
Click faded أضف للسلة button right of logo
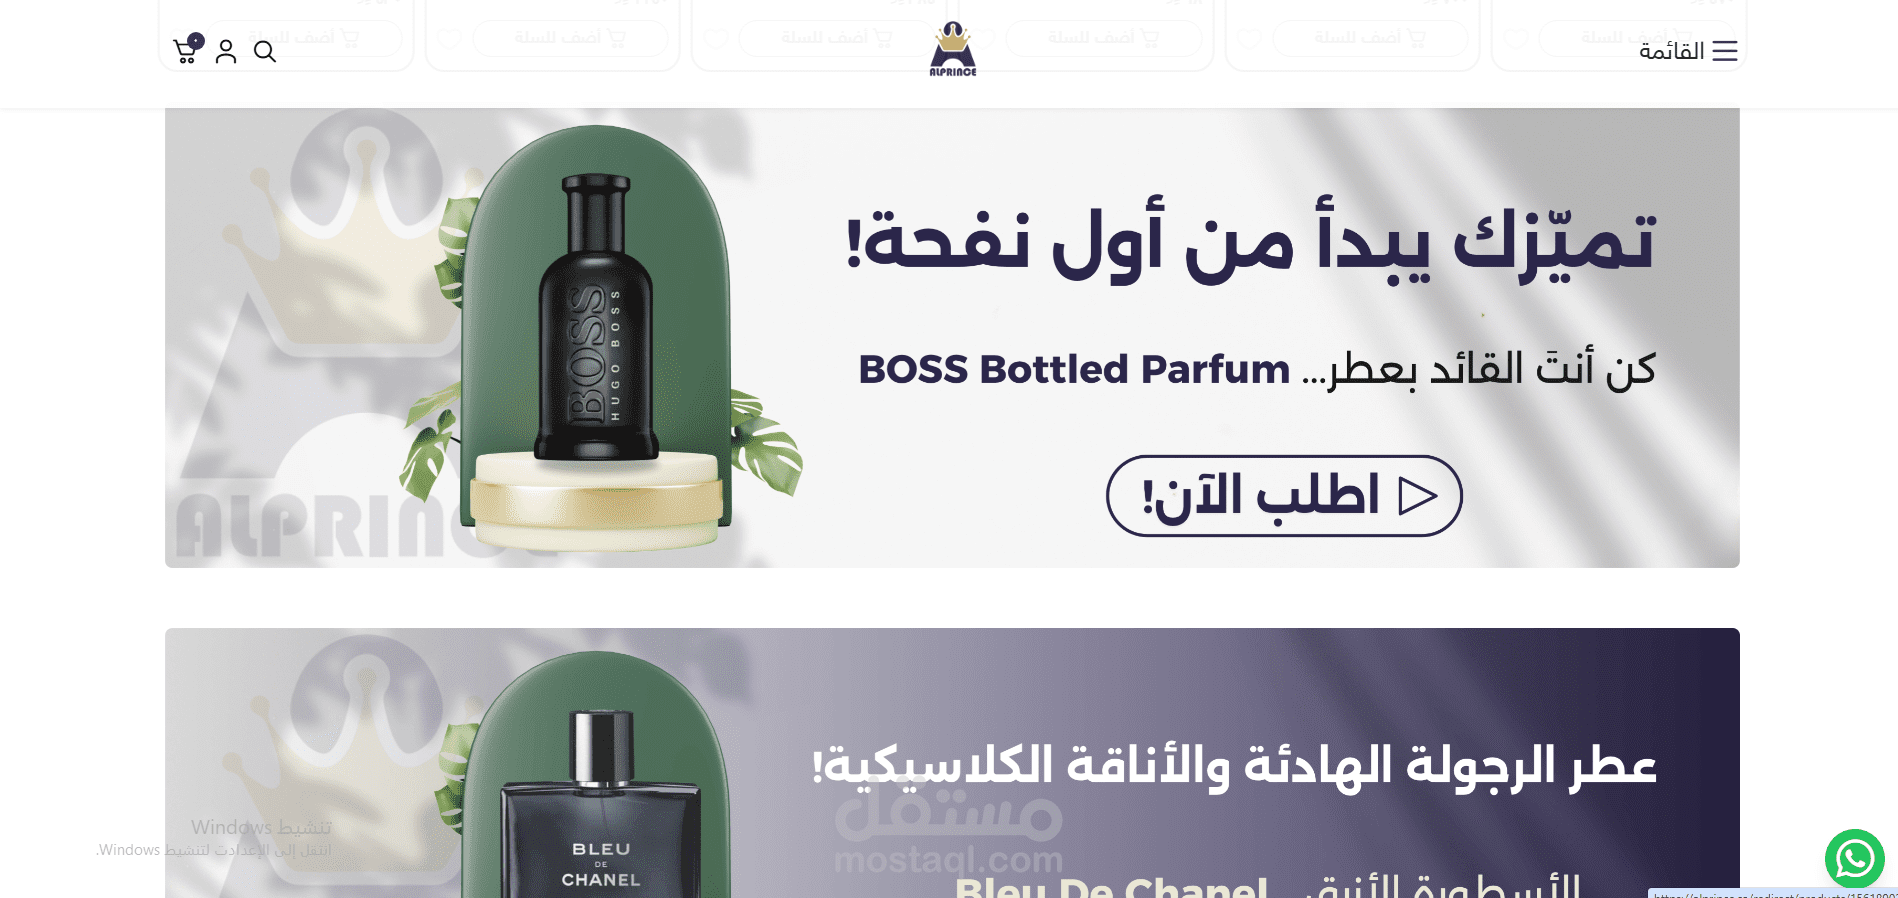1104,38
